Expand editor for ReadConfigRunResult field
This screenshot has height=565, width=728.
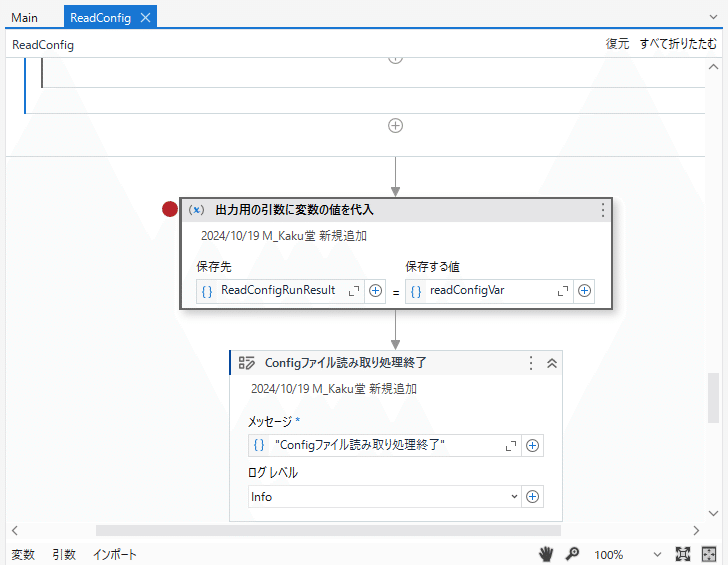[x=354, y=291]
